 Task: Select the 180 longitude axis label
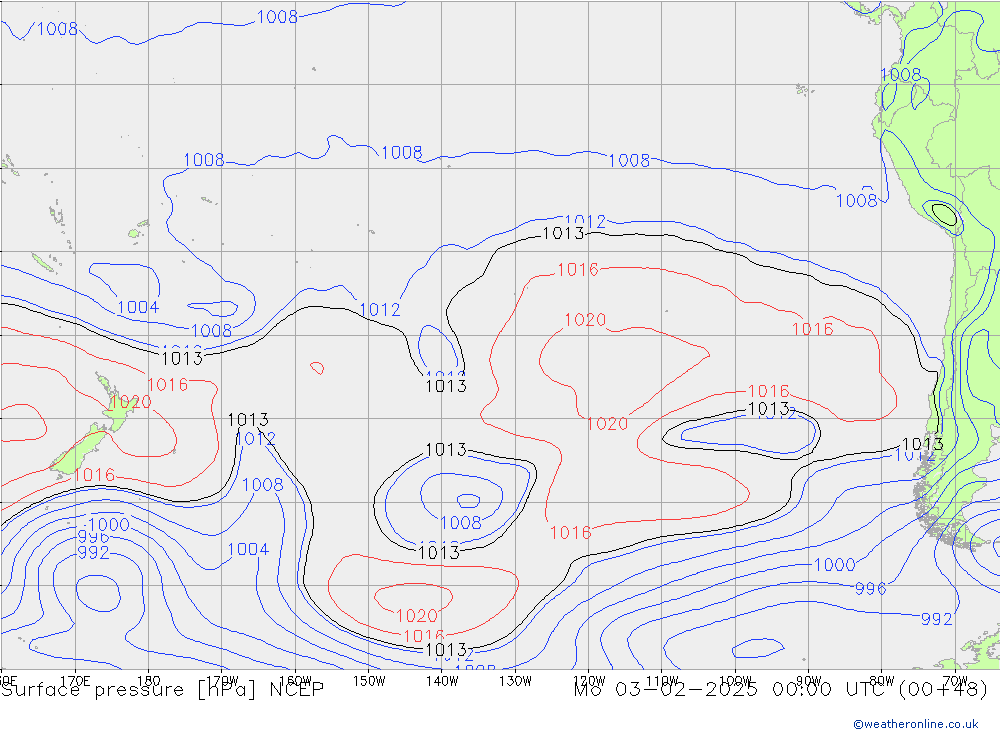pyautogui.click(x=149, y=681)
